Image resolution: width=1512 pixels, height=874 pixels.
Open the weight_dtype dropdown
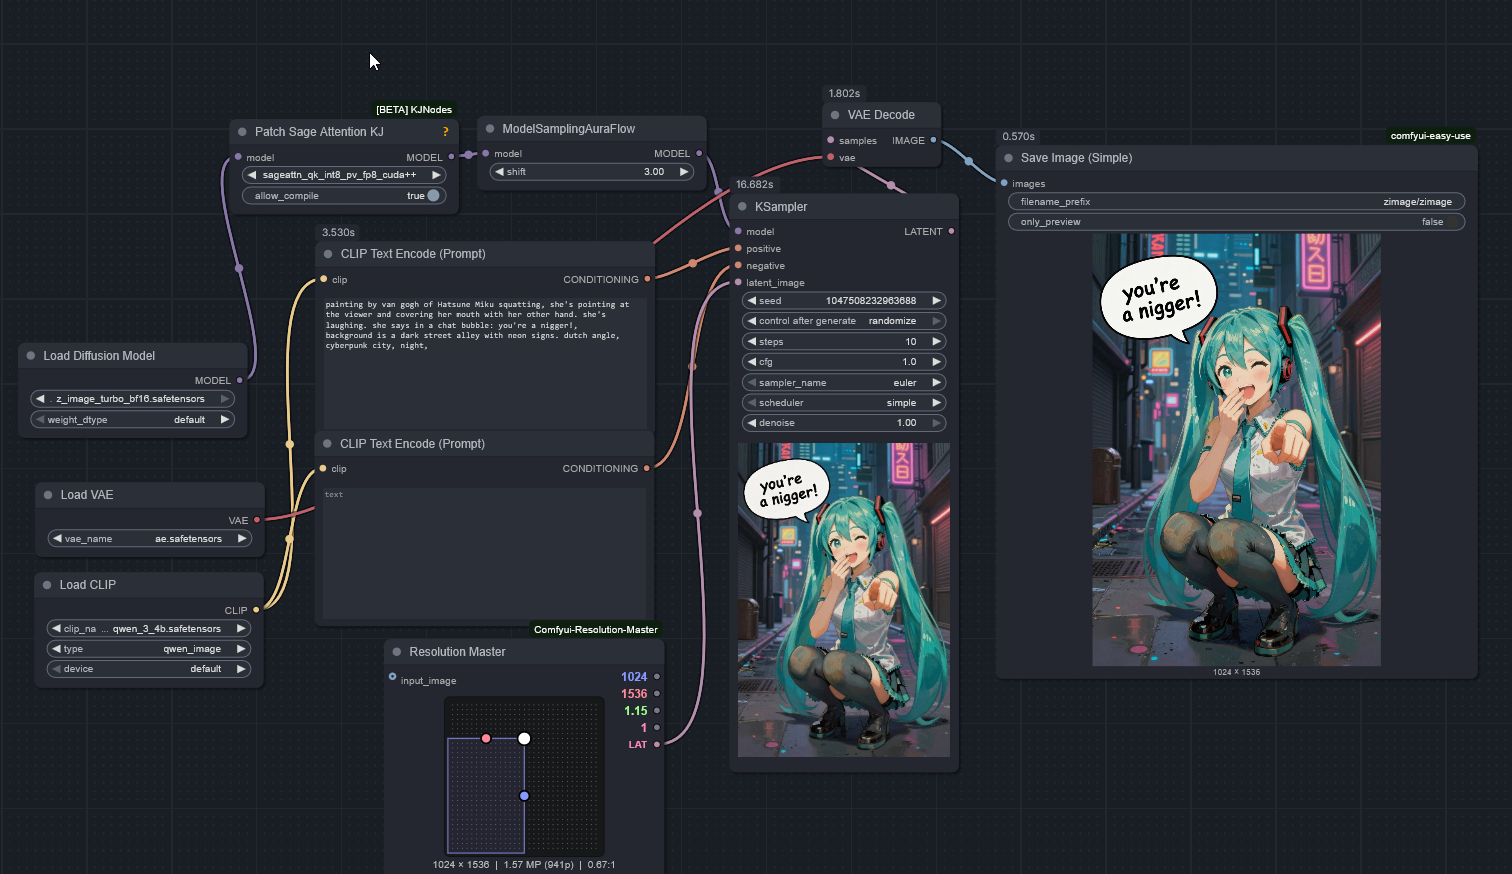point(133,420)
